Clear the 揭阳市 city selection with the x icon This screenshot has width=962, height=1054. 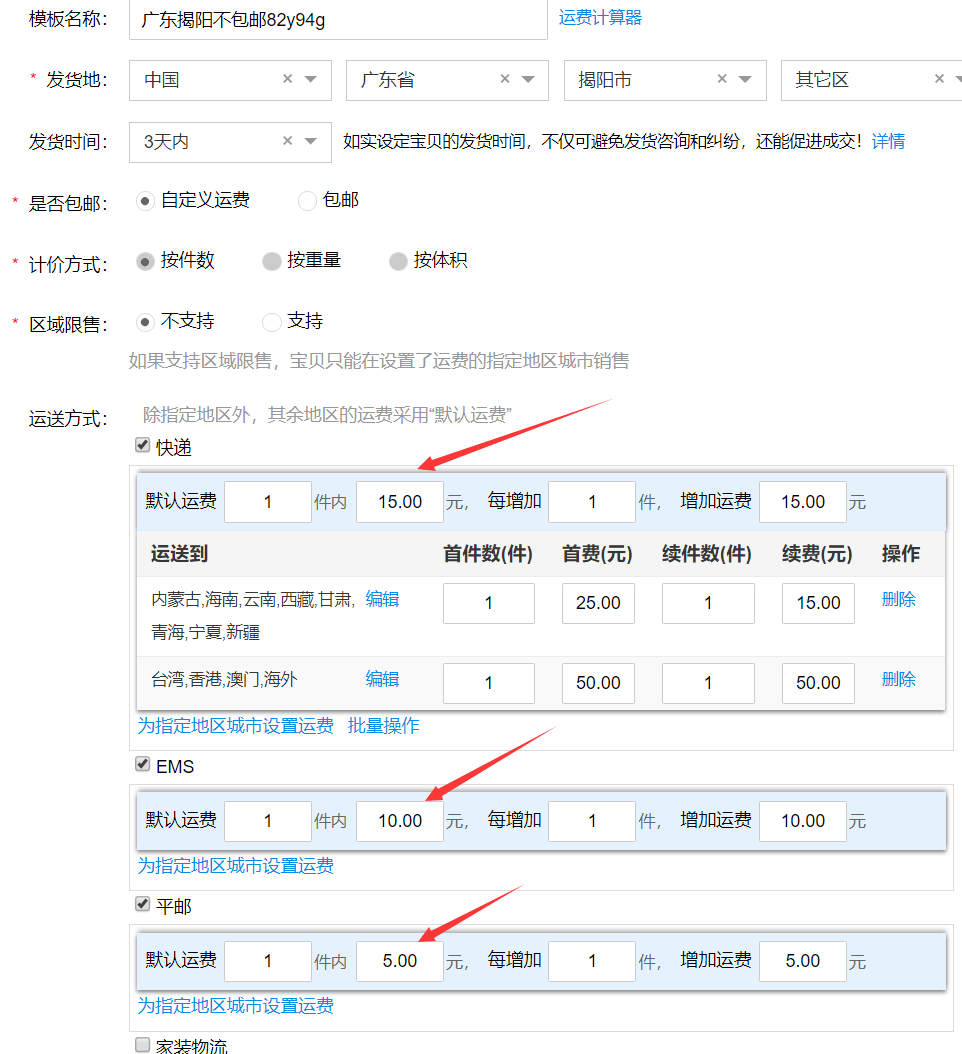tap(721, 80)
